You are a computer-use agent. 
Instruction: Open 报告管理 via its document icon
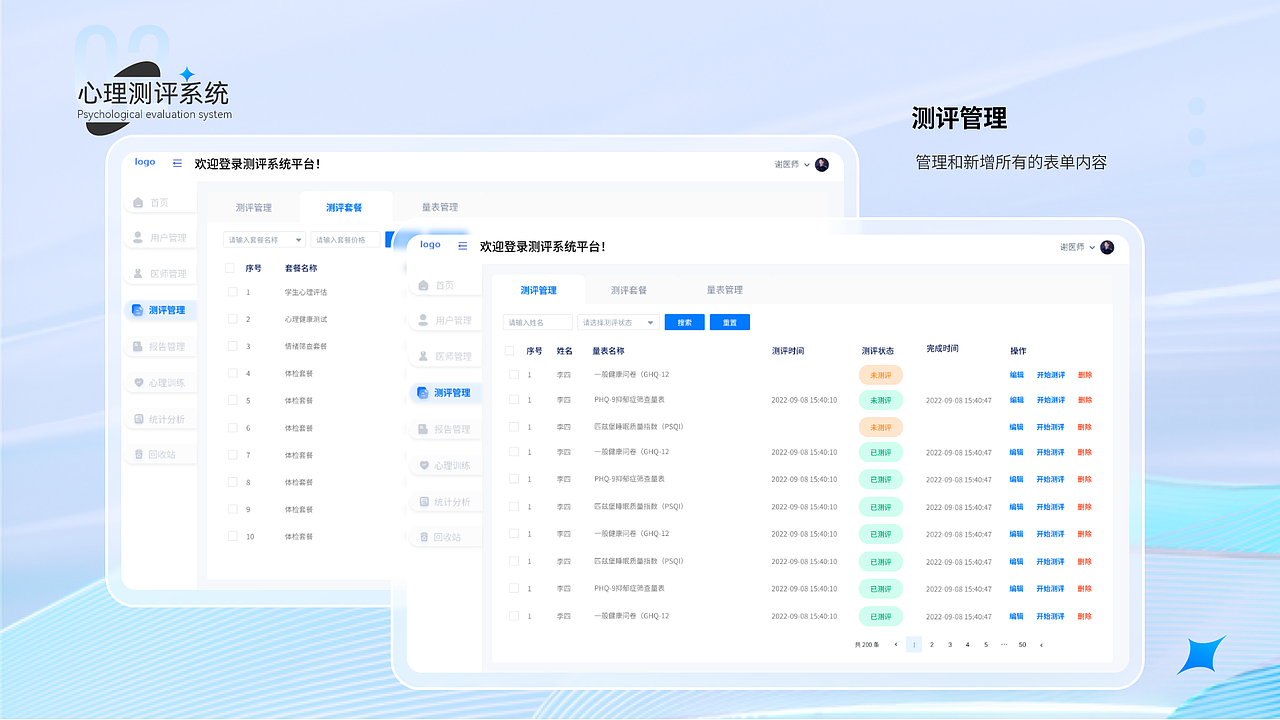424,428
